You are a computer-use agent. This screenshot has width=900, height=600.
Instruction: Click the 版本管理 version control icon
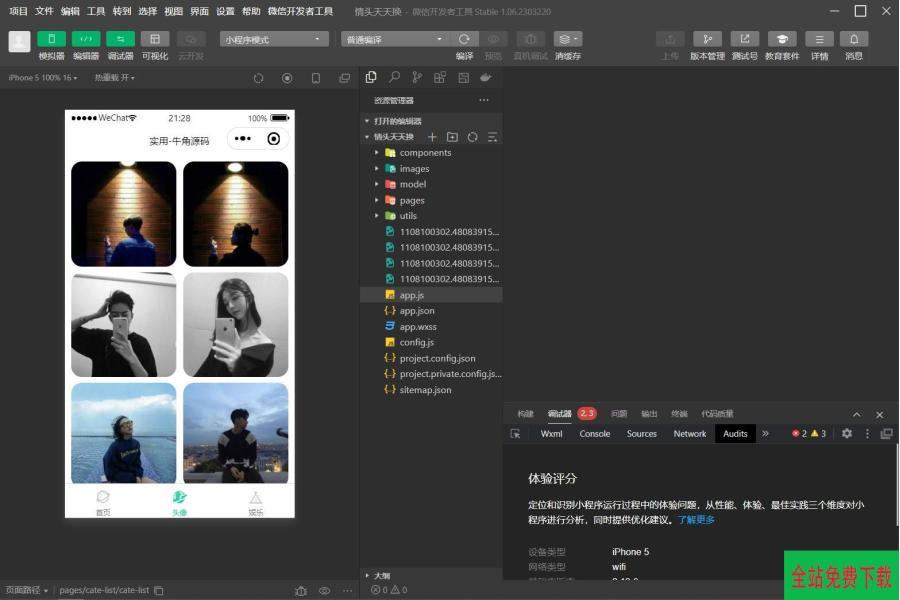707,39
